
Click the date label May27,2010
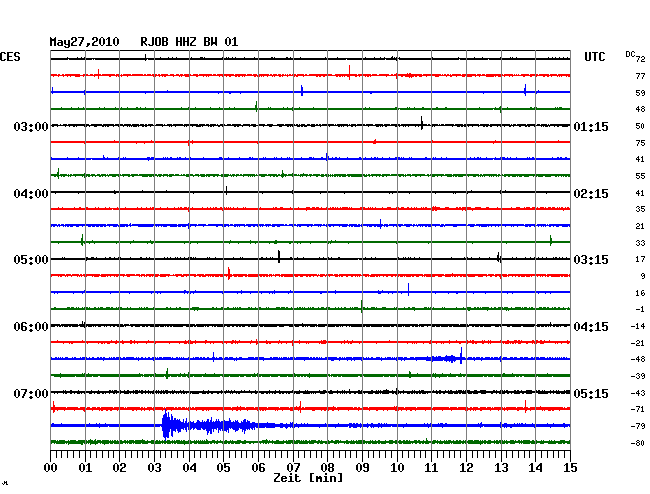tap(84, 42)
